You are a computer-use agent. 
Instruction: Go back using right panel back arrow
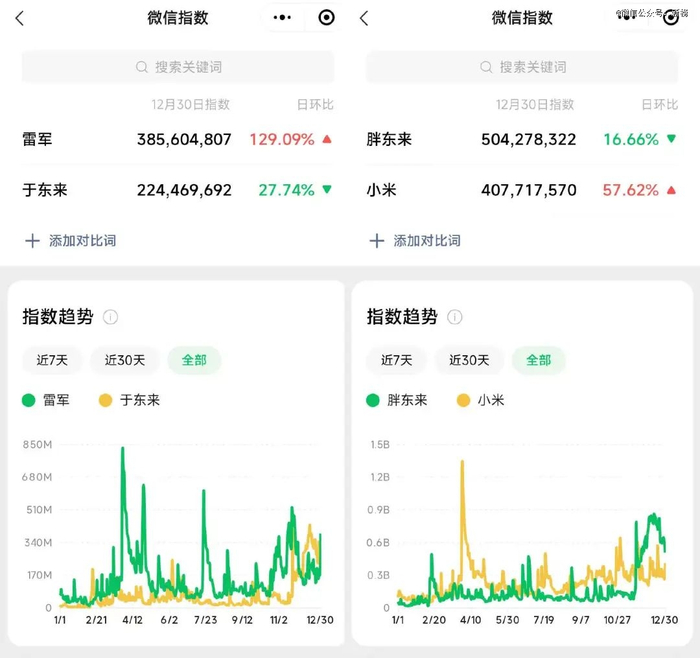(364, 18)
